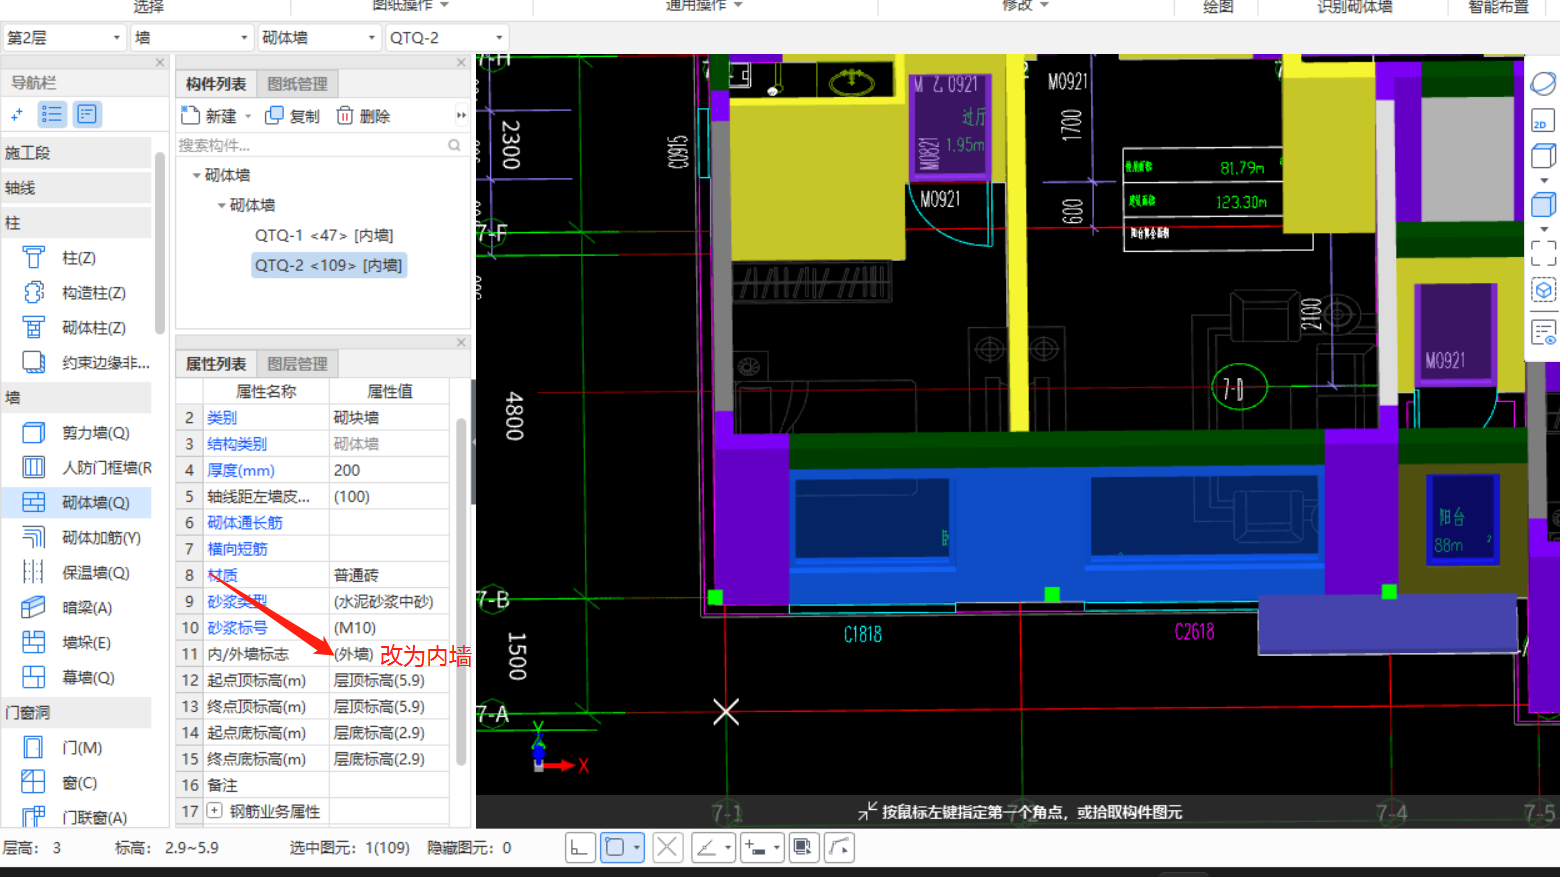Viewport: 1560px width, 877px height.
Task: Click the 厚度(mm) value 200
Action: tap(388, 470)
